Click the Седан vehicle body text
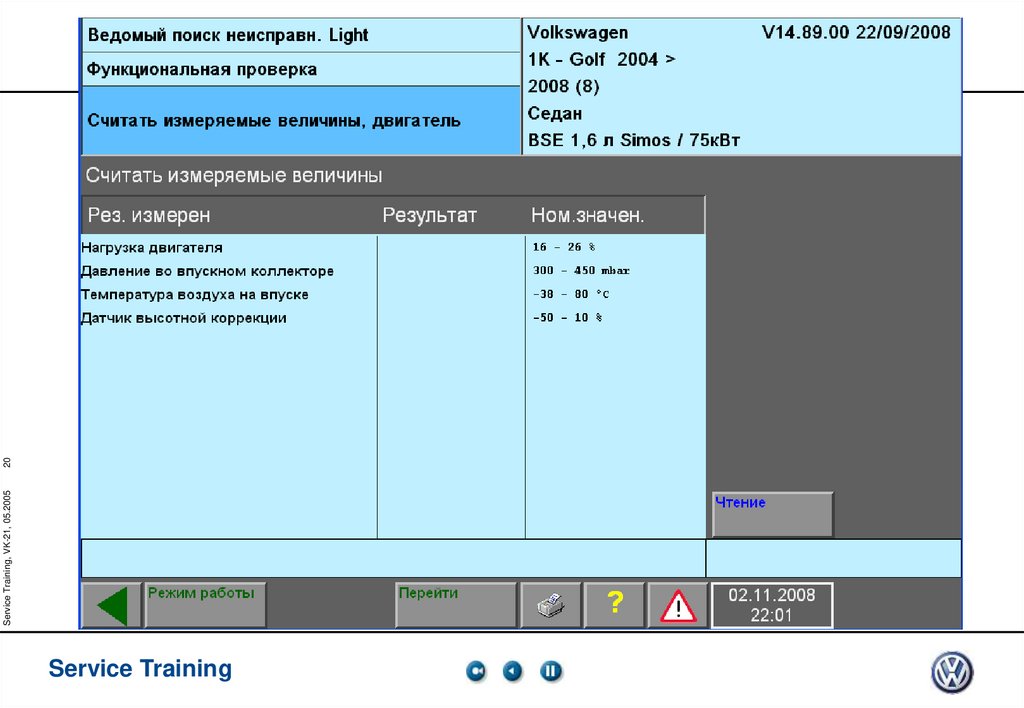This screenshot has width=1024, height=708. click(554, 114)
